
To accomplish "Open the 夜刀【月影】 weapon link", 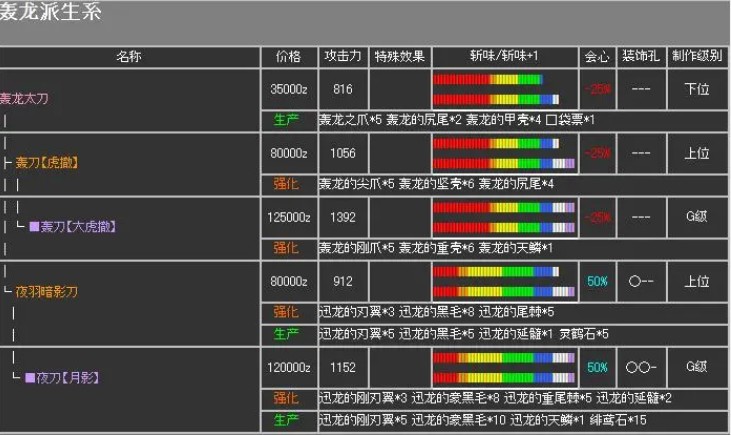I will [70, 378].
